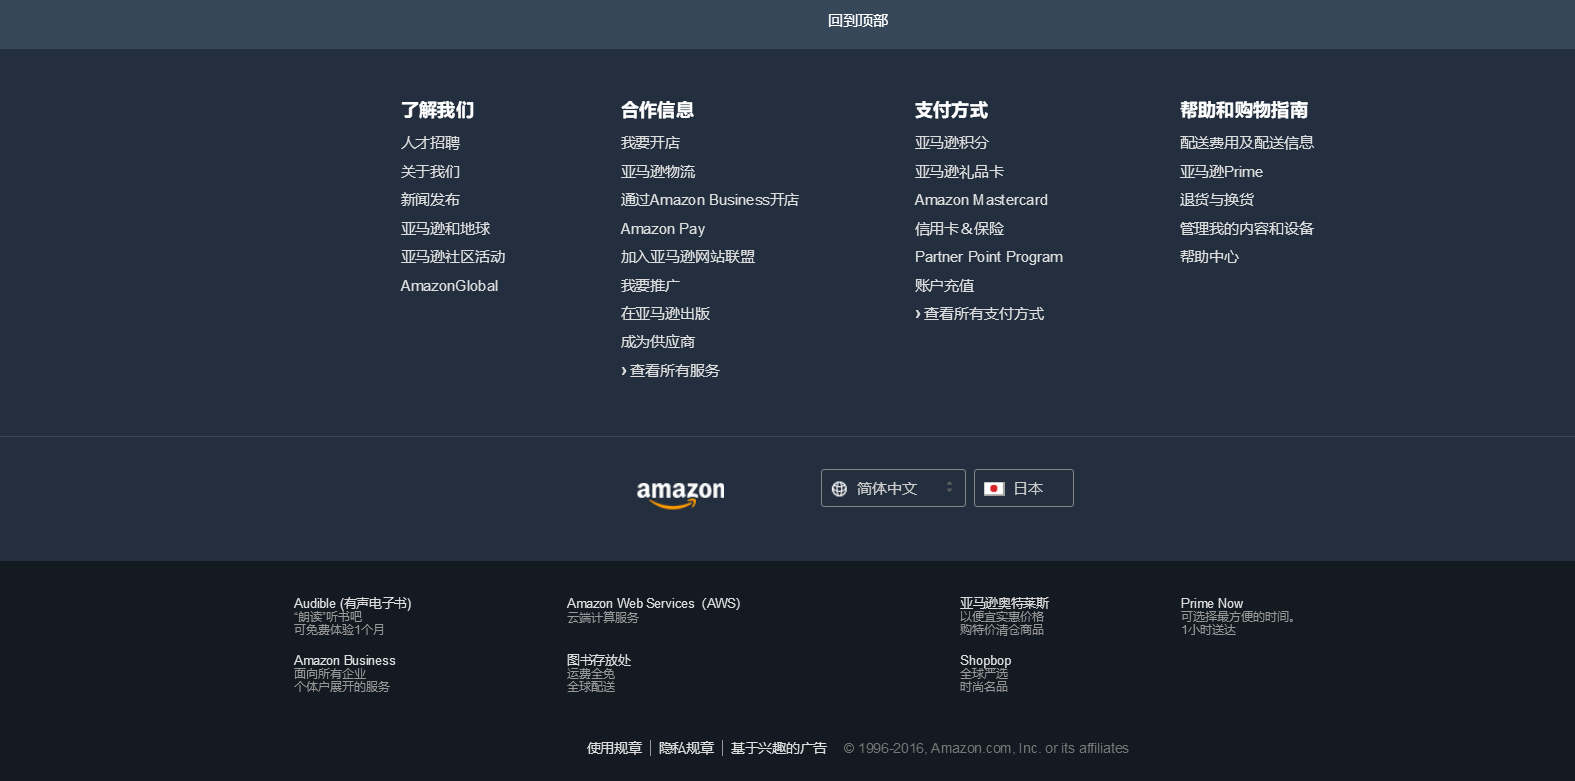Open the Amazon Mastercard link

pyautogui.click(x=981, y=200)
